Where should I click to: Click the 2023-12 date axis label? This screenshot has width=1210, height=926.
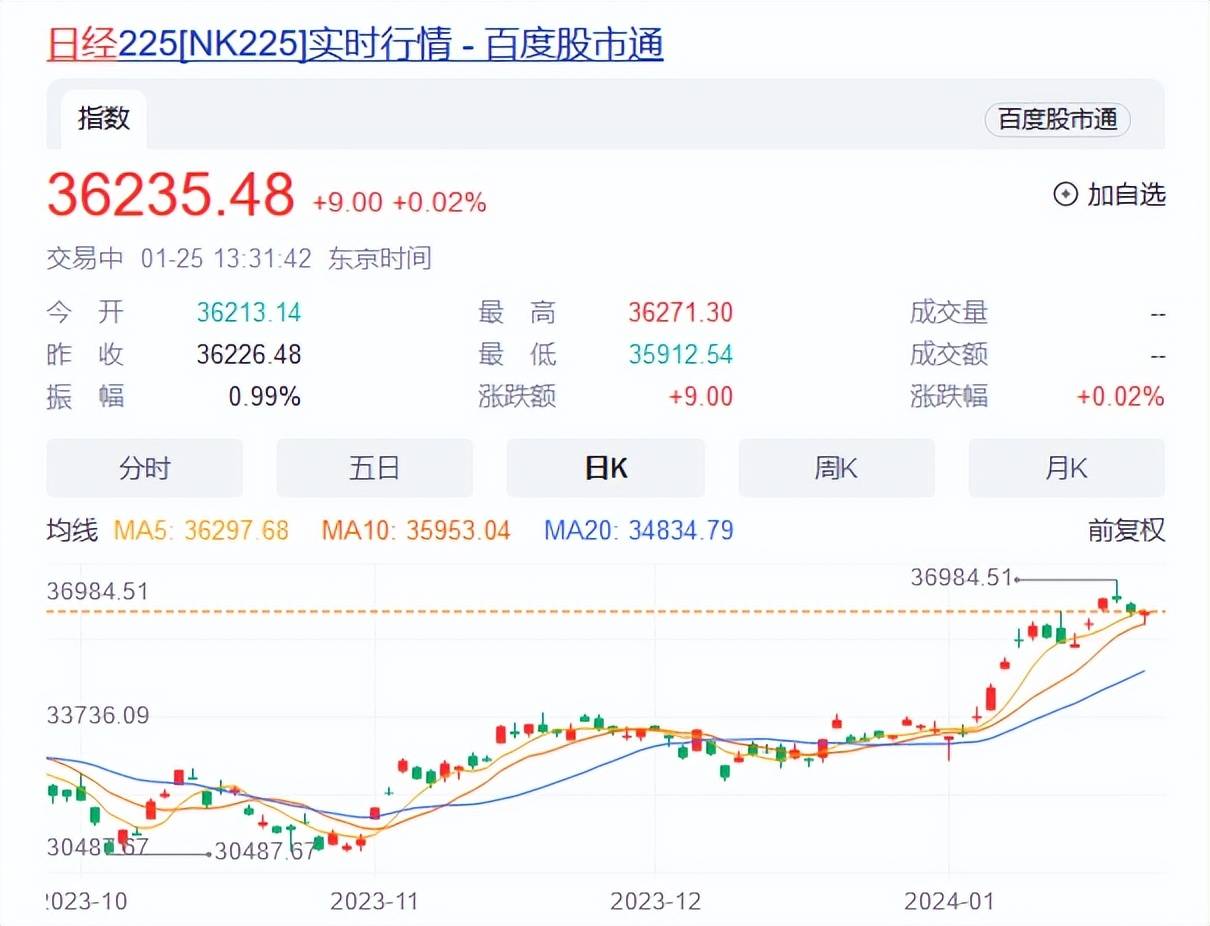coord(655,901)
